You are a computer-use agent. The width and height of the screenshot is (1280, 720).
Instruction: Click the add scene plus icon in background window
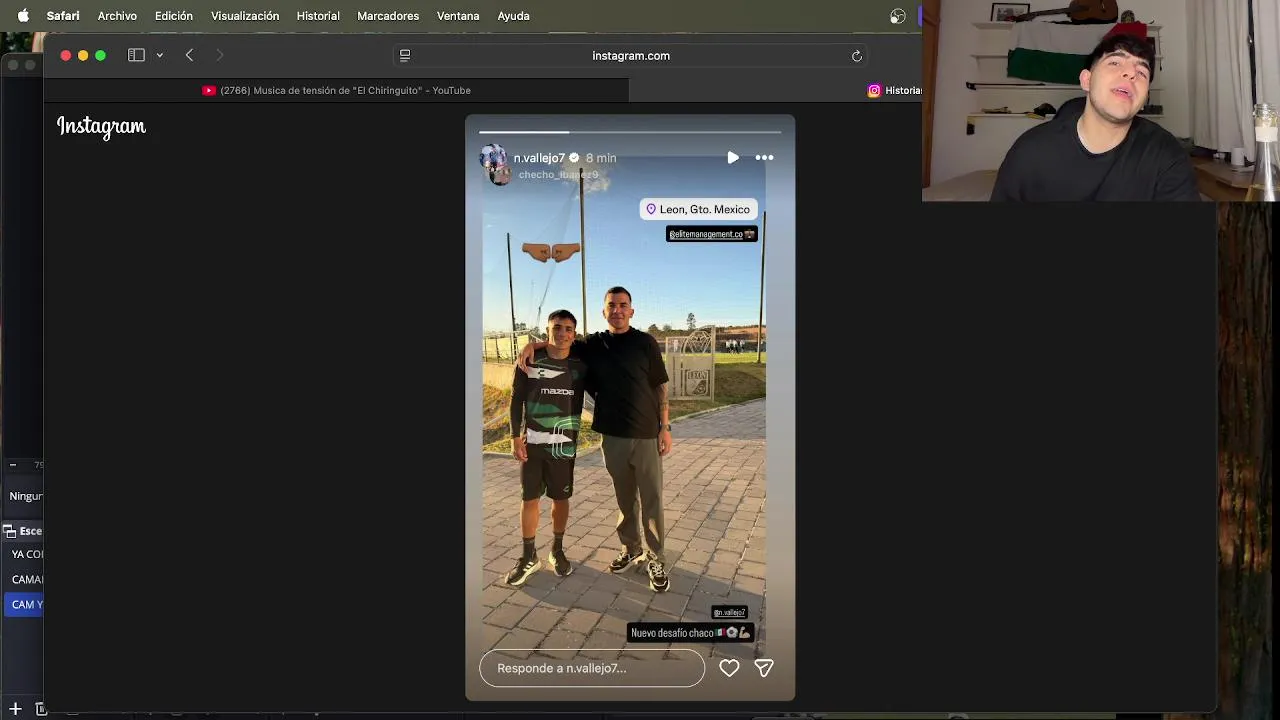tap(15, 709)
